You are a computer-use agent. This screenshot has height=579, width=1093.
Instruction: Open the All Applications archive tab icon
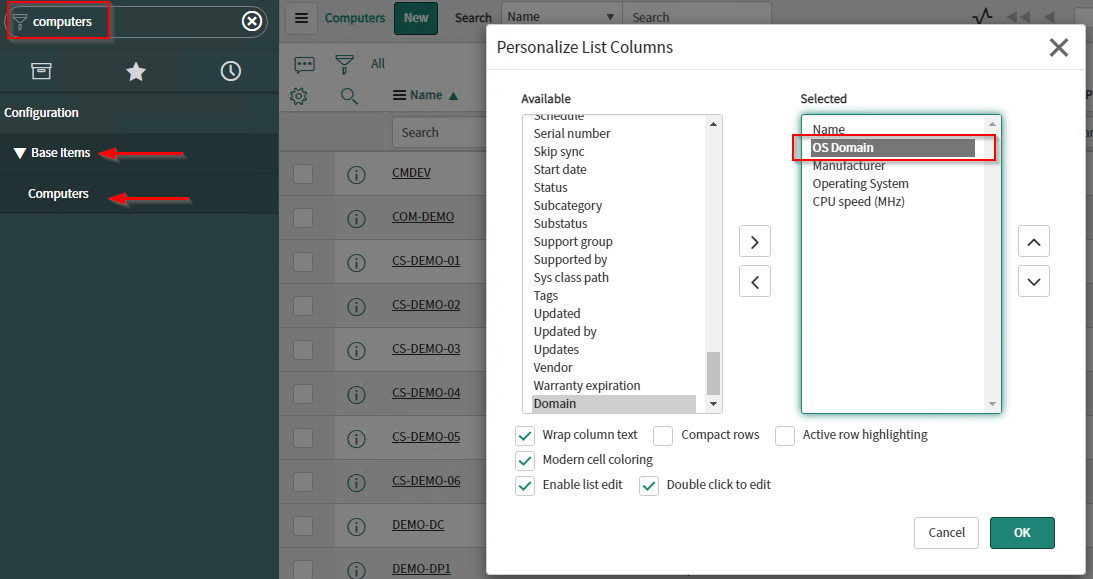point(41,71)
